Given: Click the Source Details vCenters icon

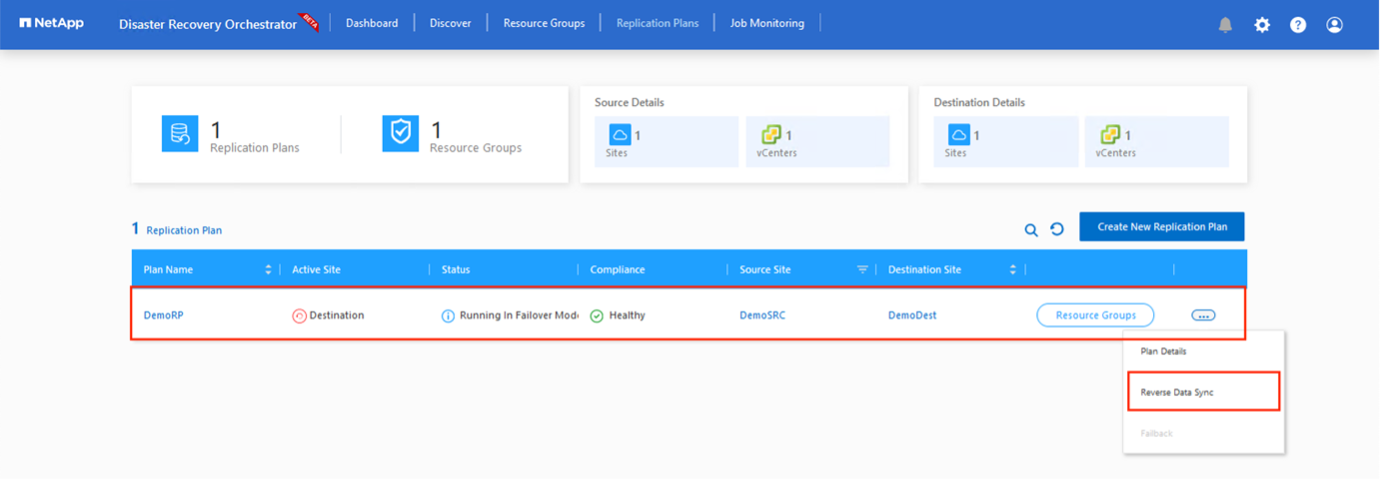Looking at the screenshot, I should pyautogui.click(x=771, y=135).
